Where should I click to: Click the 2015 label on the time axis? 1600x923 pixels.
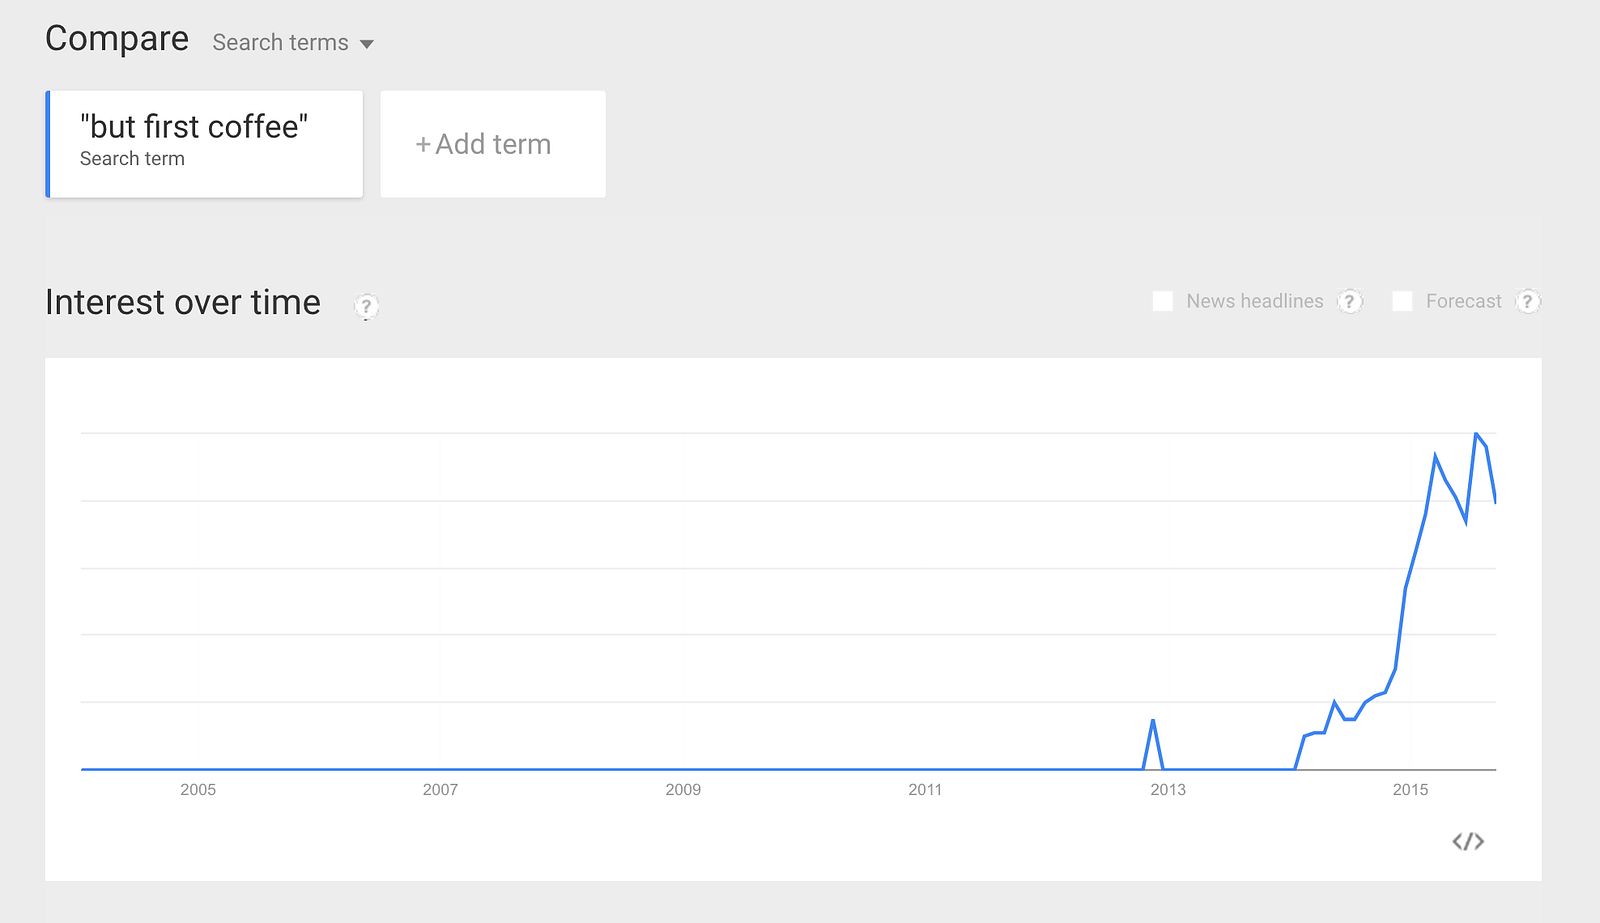1410,790
